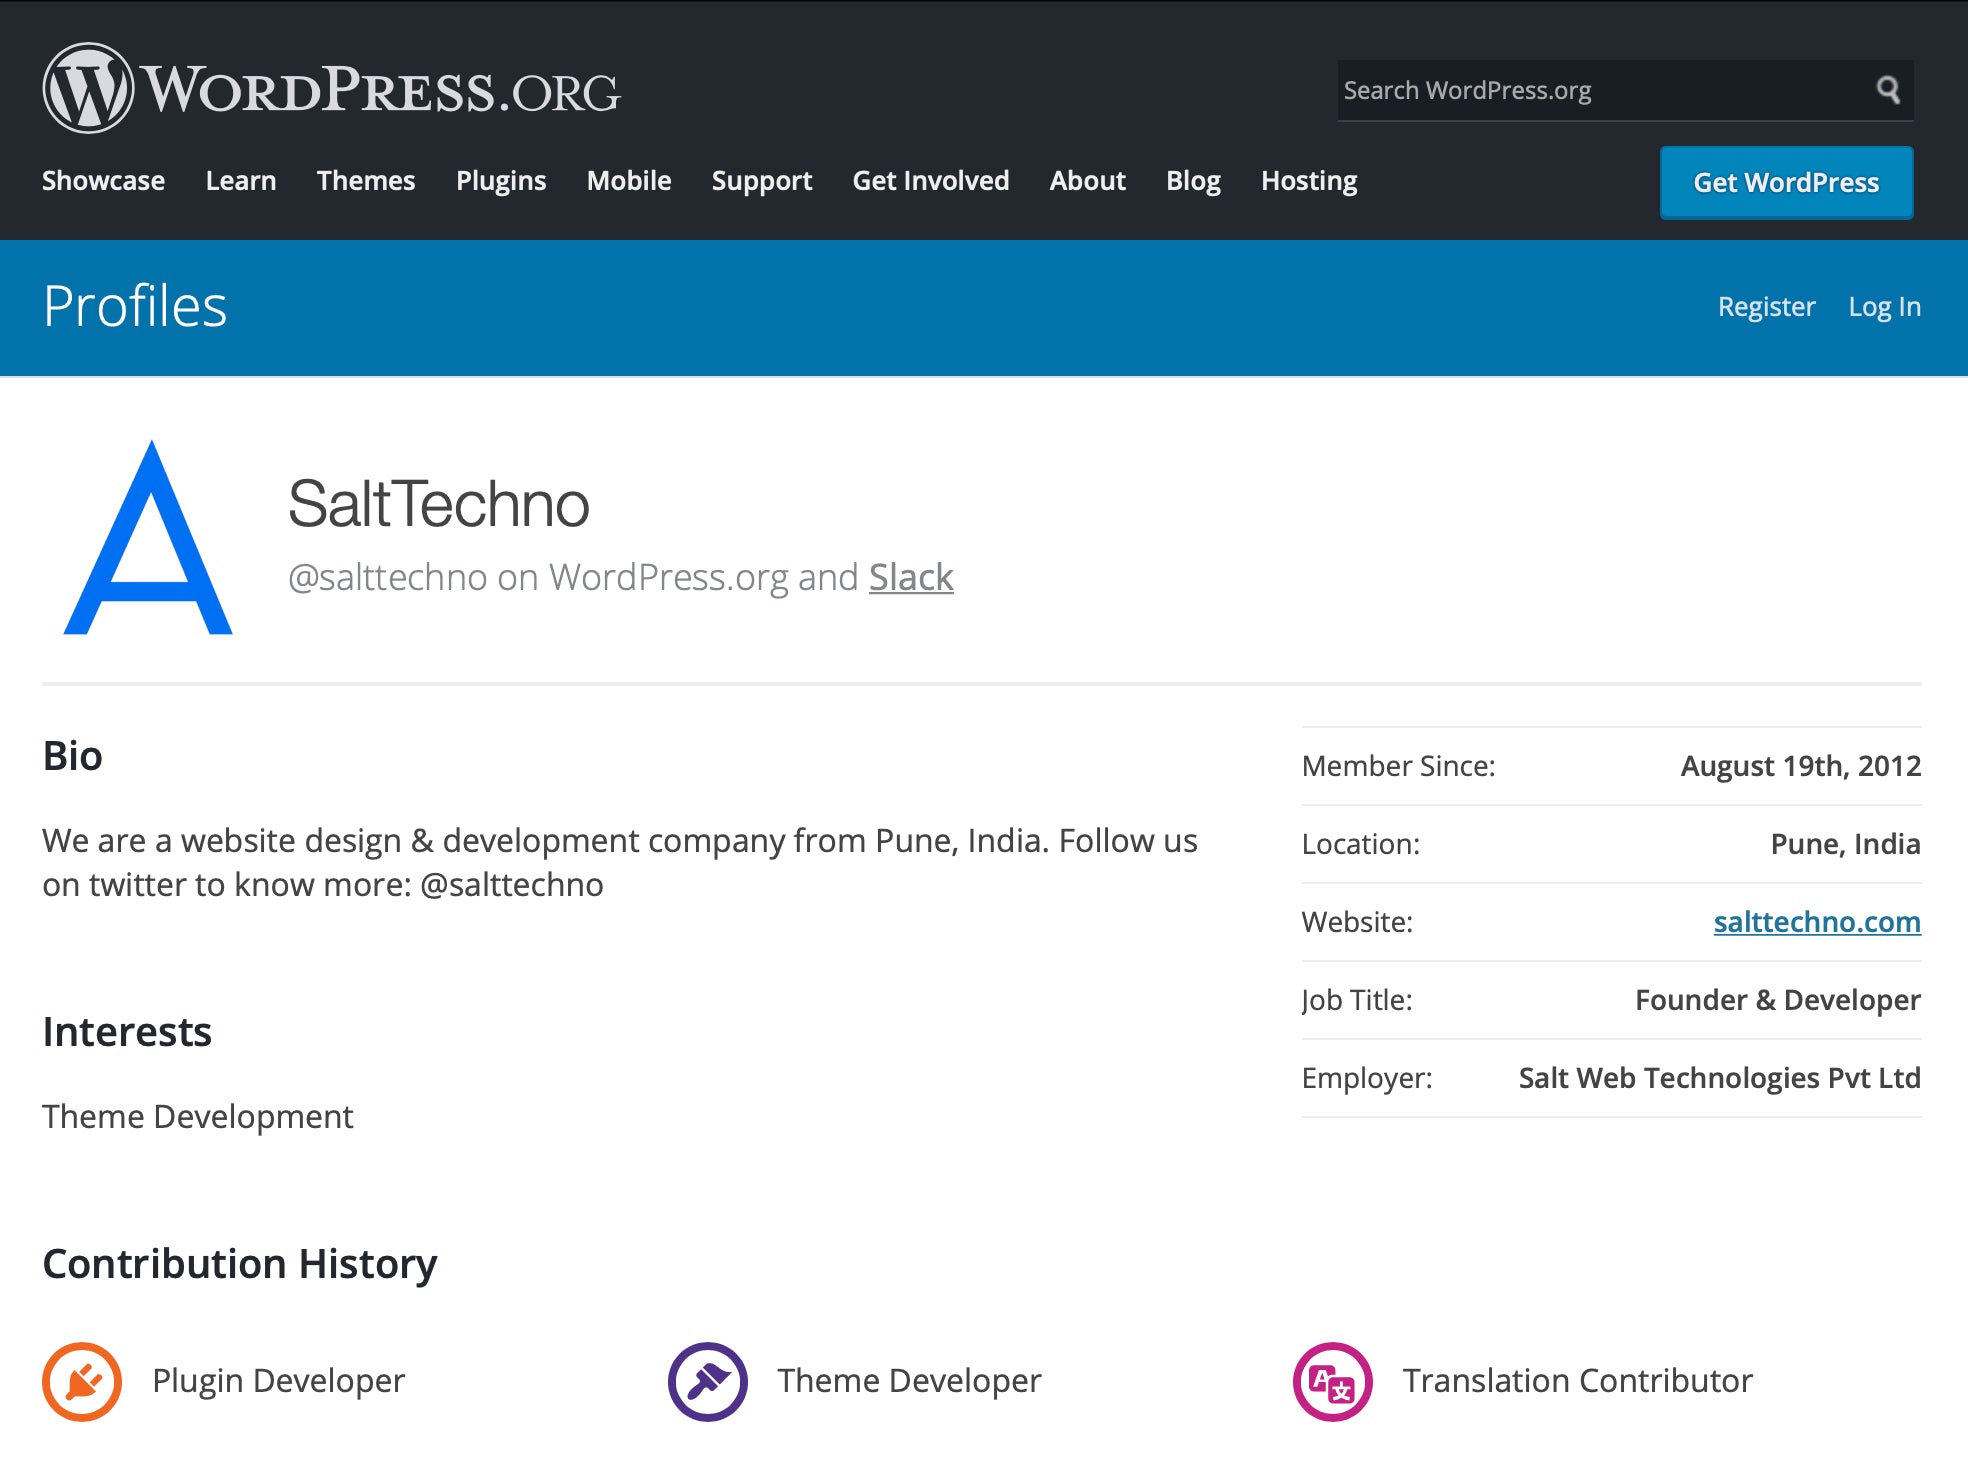
Task: Click the Translation Contributor badge icon
Action: (1332, 1381)
